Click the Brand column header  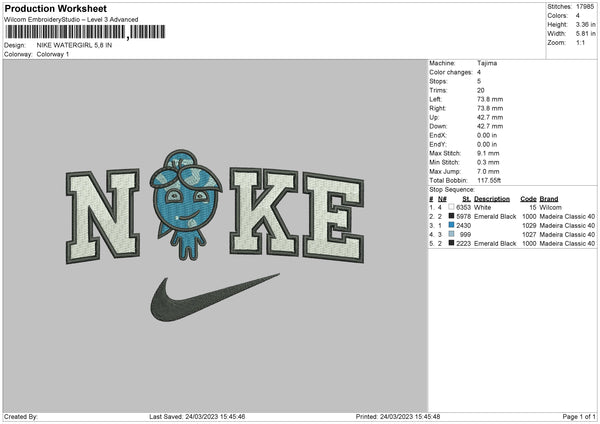[x=549, y=199]
